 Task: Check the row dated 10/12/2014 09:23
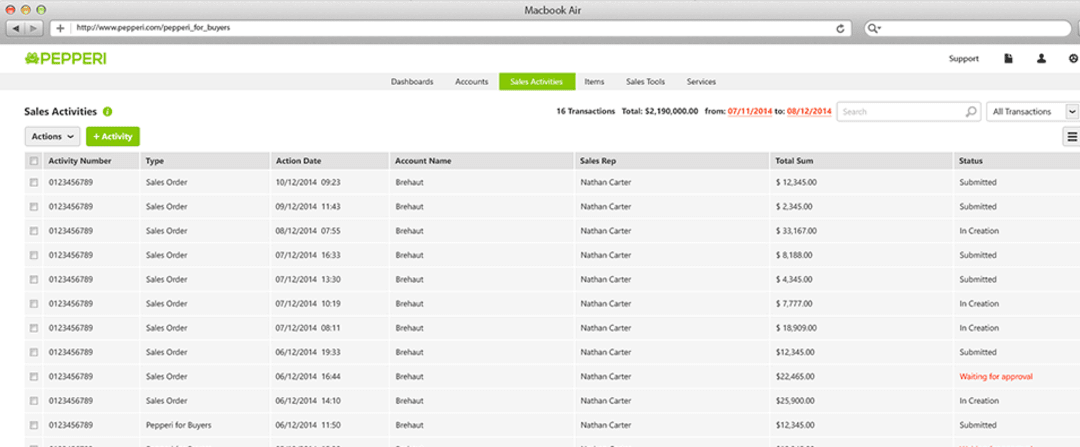pyautogui.click(x=34, y=183)
